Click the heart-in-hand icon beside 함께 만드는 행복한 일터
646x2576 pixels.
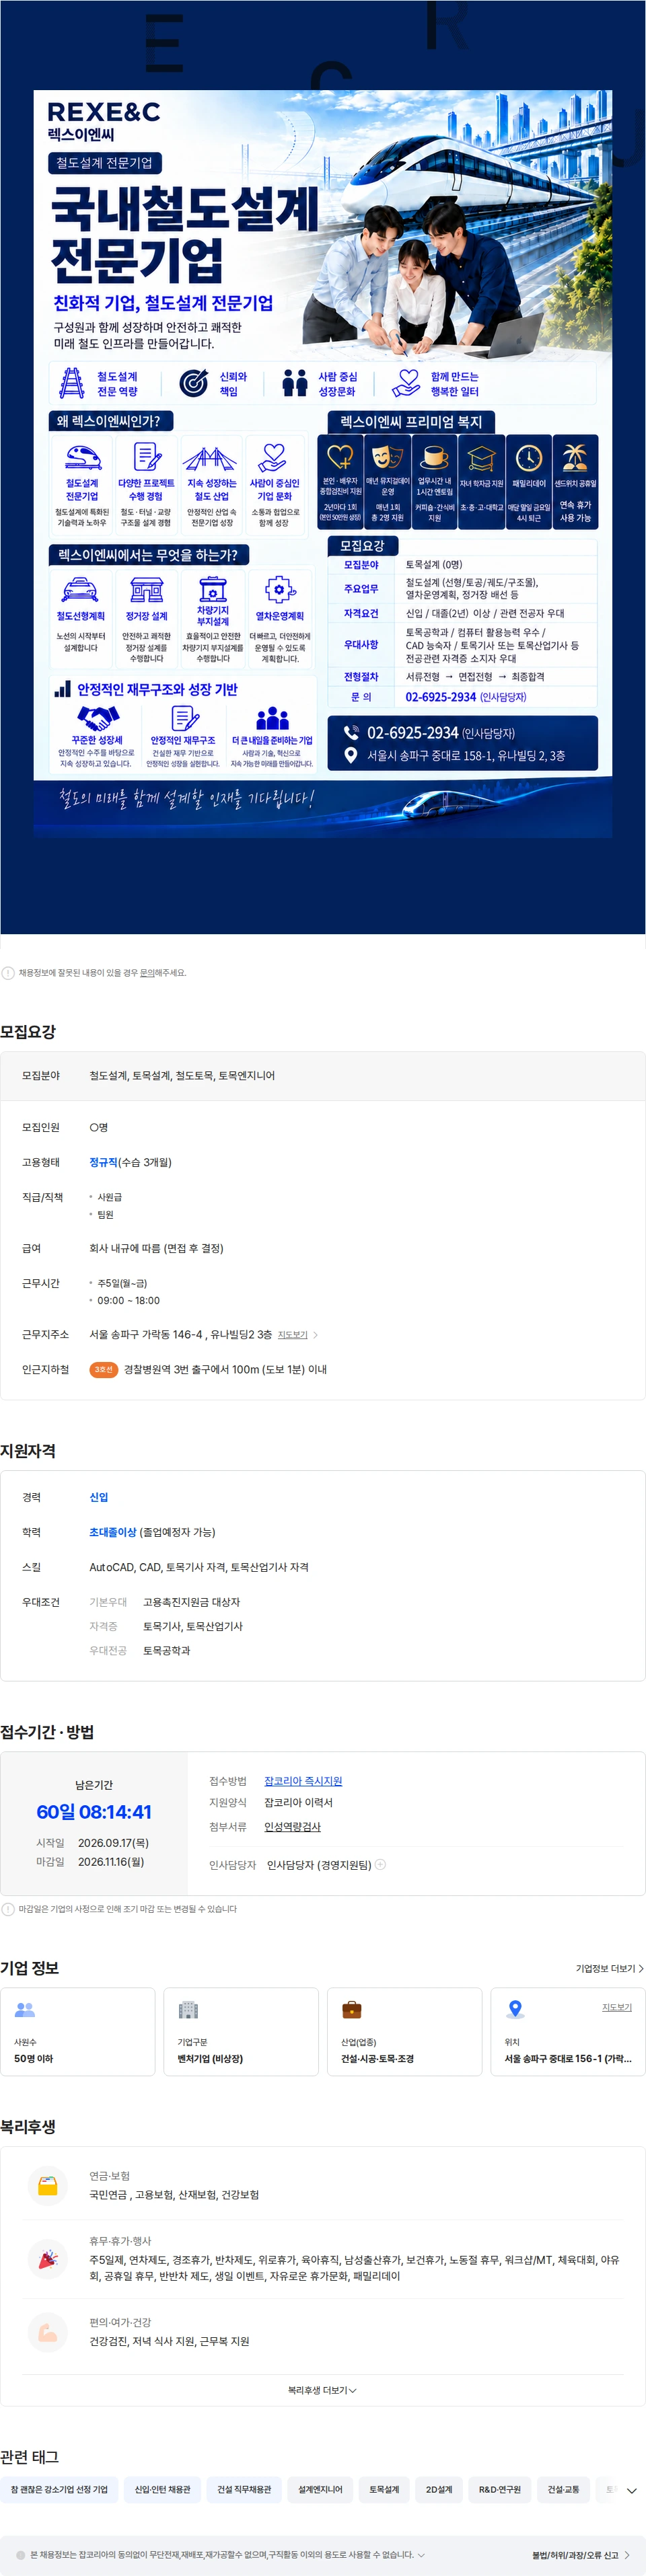[406, 383]
